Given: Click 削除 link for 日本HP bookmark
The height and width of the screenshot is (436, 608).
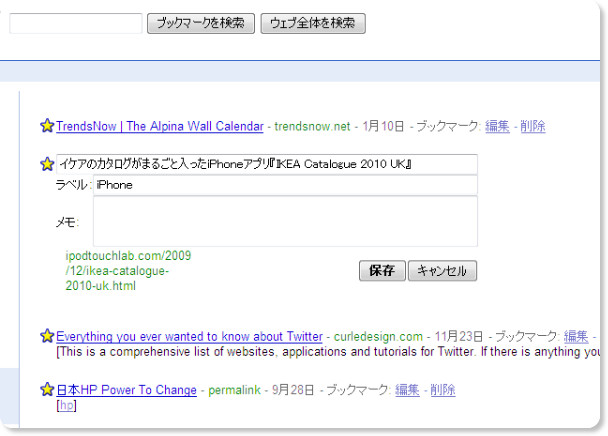Looking at the screenshot, I should (443, 390).
